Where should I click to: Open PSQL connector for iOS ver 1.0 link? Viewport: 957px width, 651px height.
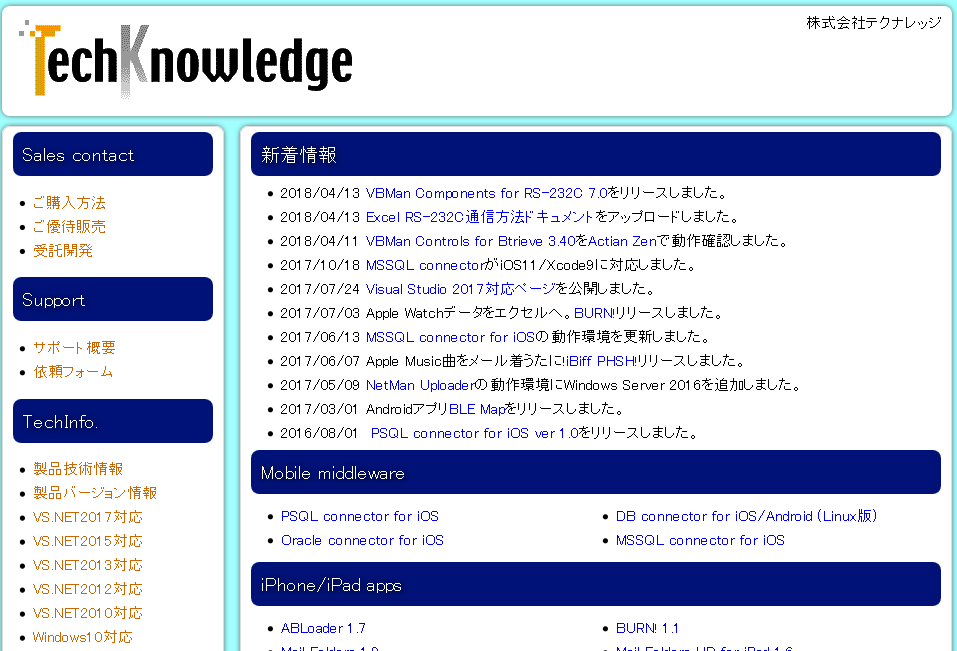pyautogui.click(x=474, y=433)
